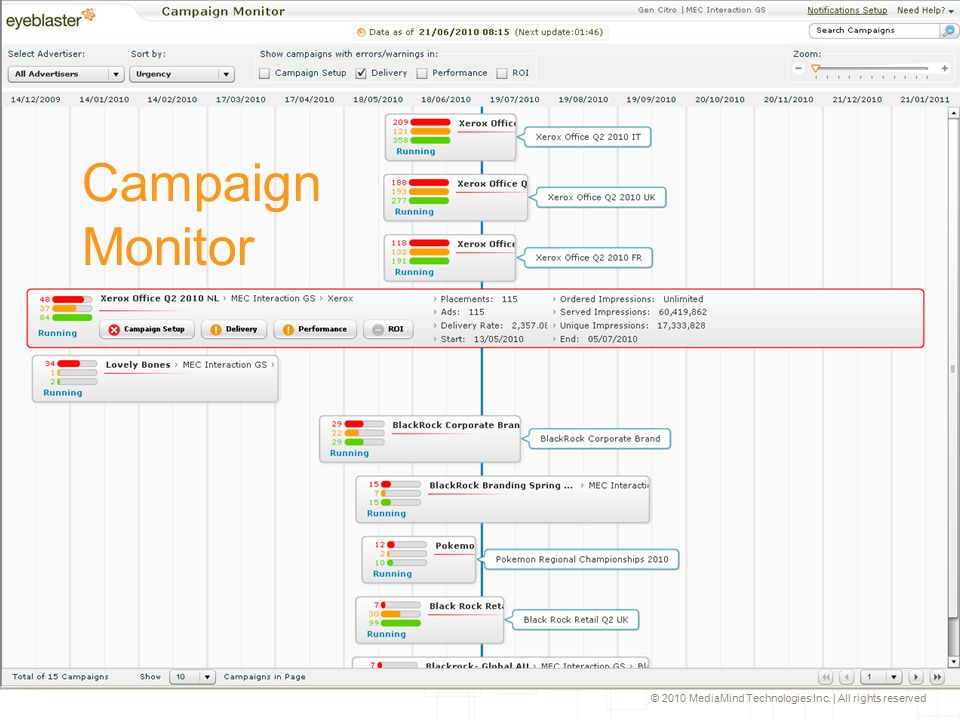The height and width of the screenshot is (720, 960).
Task: Open Notifications Setup link
Action: (847, 10)
